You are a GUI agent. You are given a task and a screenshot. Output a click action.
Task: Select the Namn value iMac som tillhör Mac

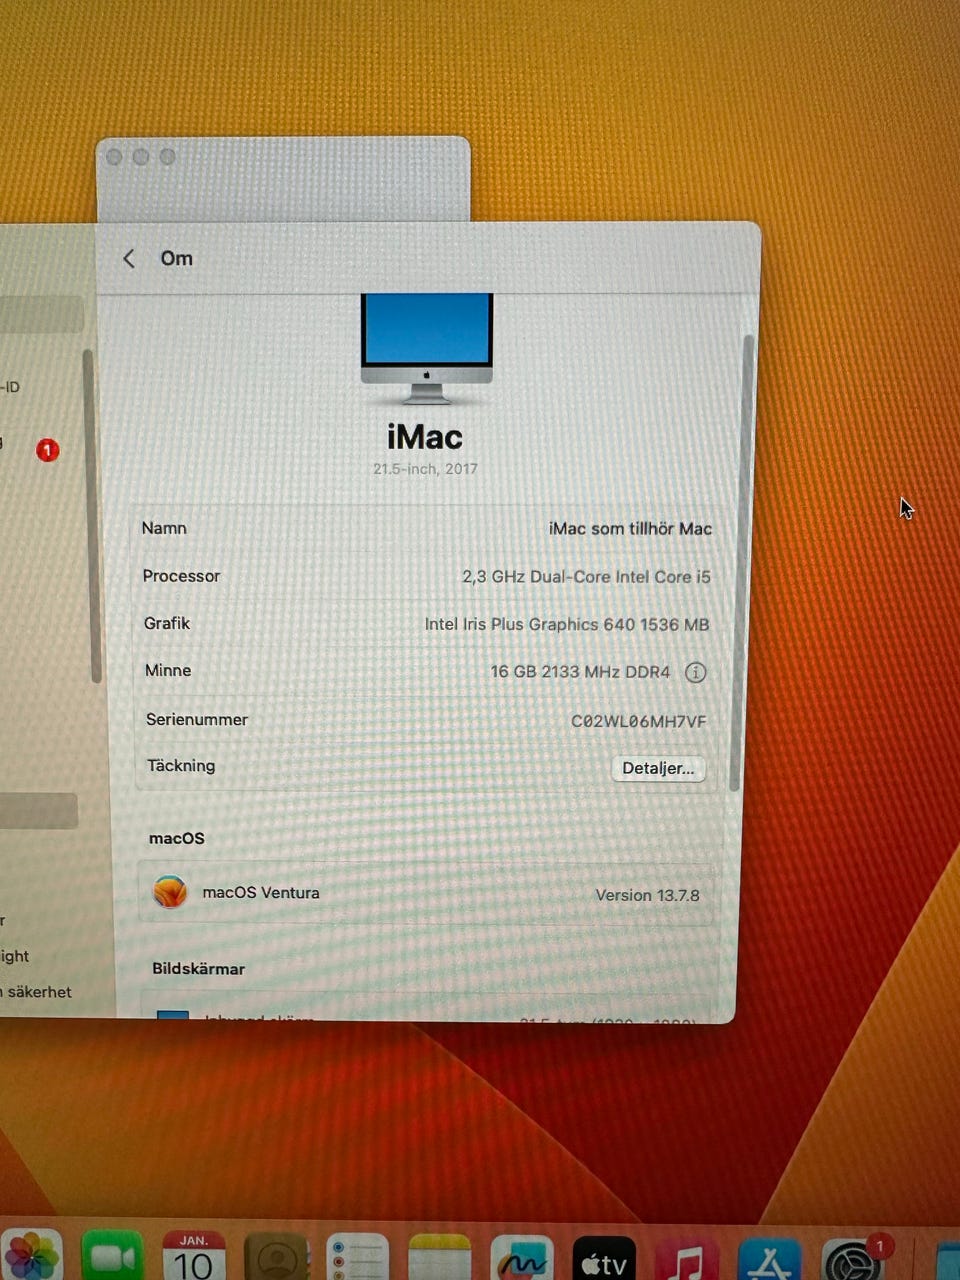pos(630,529)
